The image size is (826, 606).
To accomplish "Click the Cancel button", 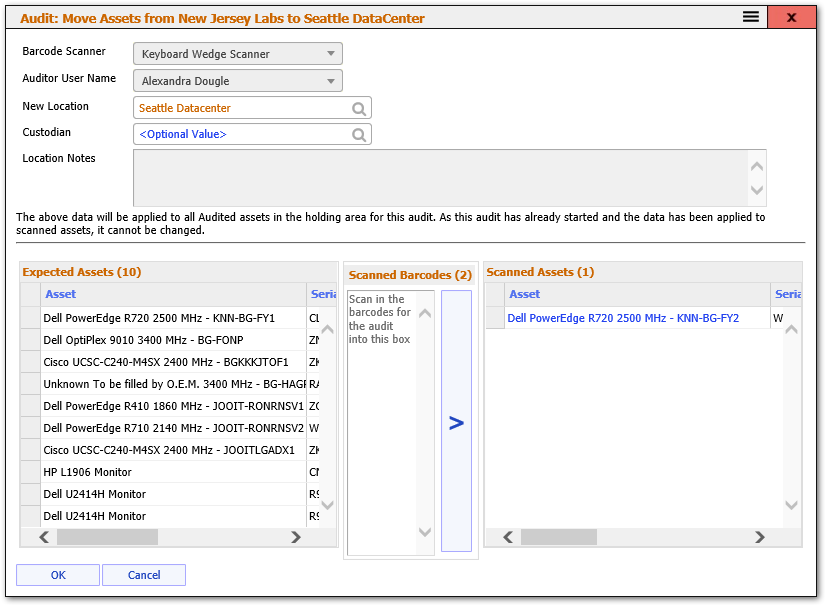I will coord(143,574).
